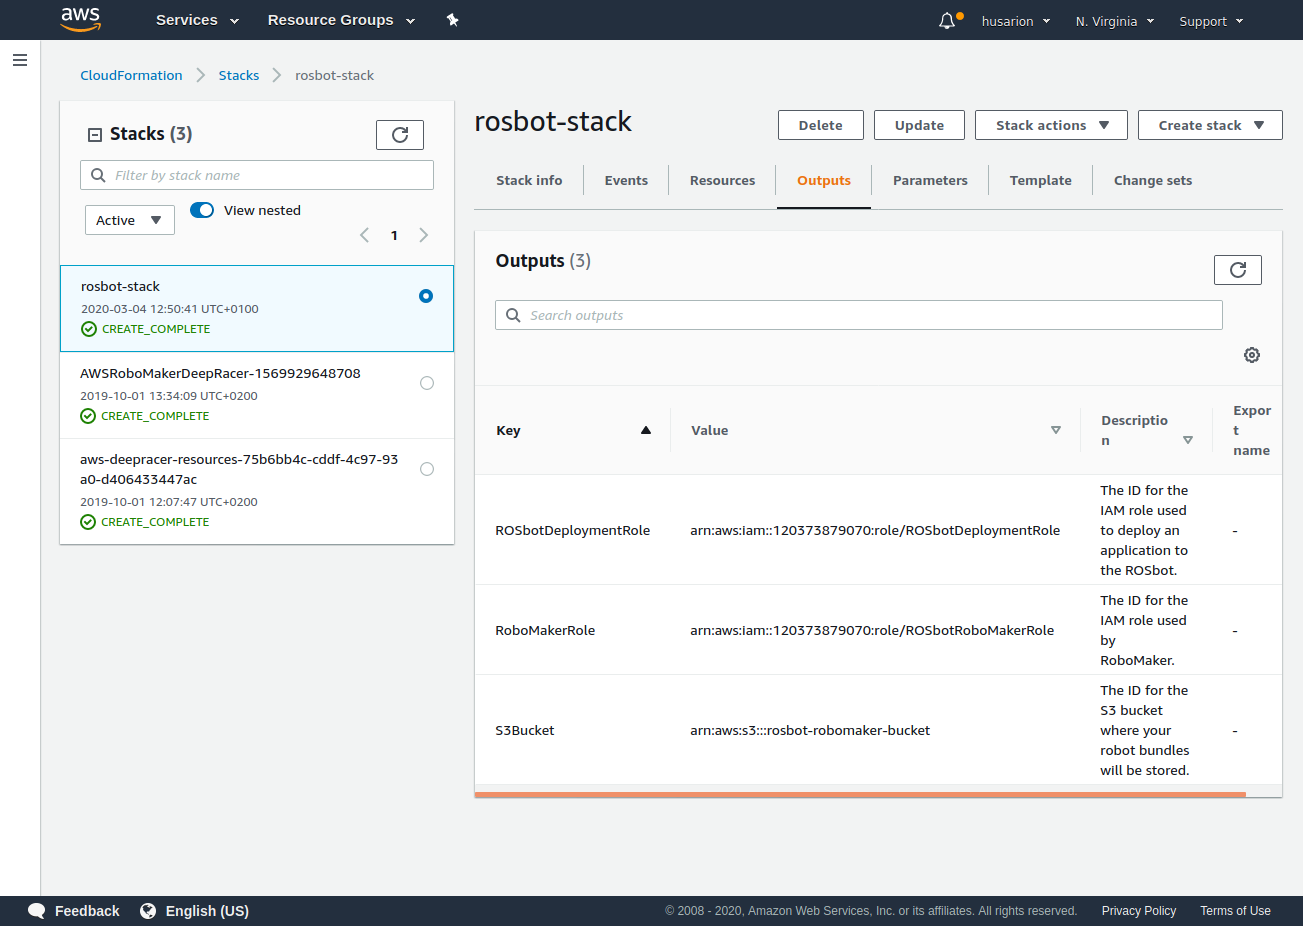Switch to the Stack info tab

coord(529,180)
